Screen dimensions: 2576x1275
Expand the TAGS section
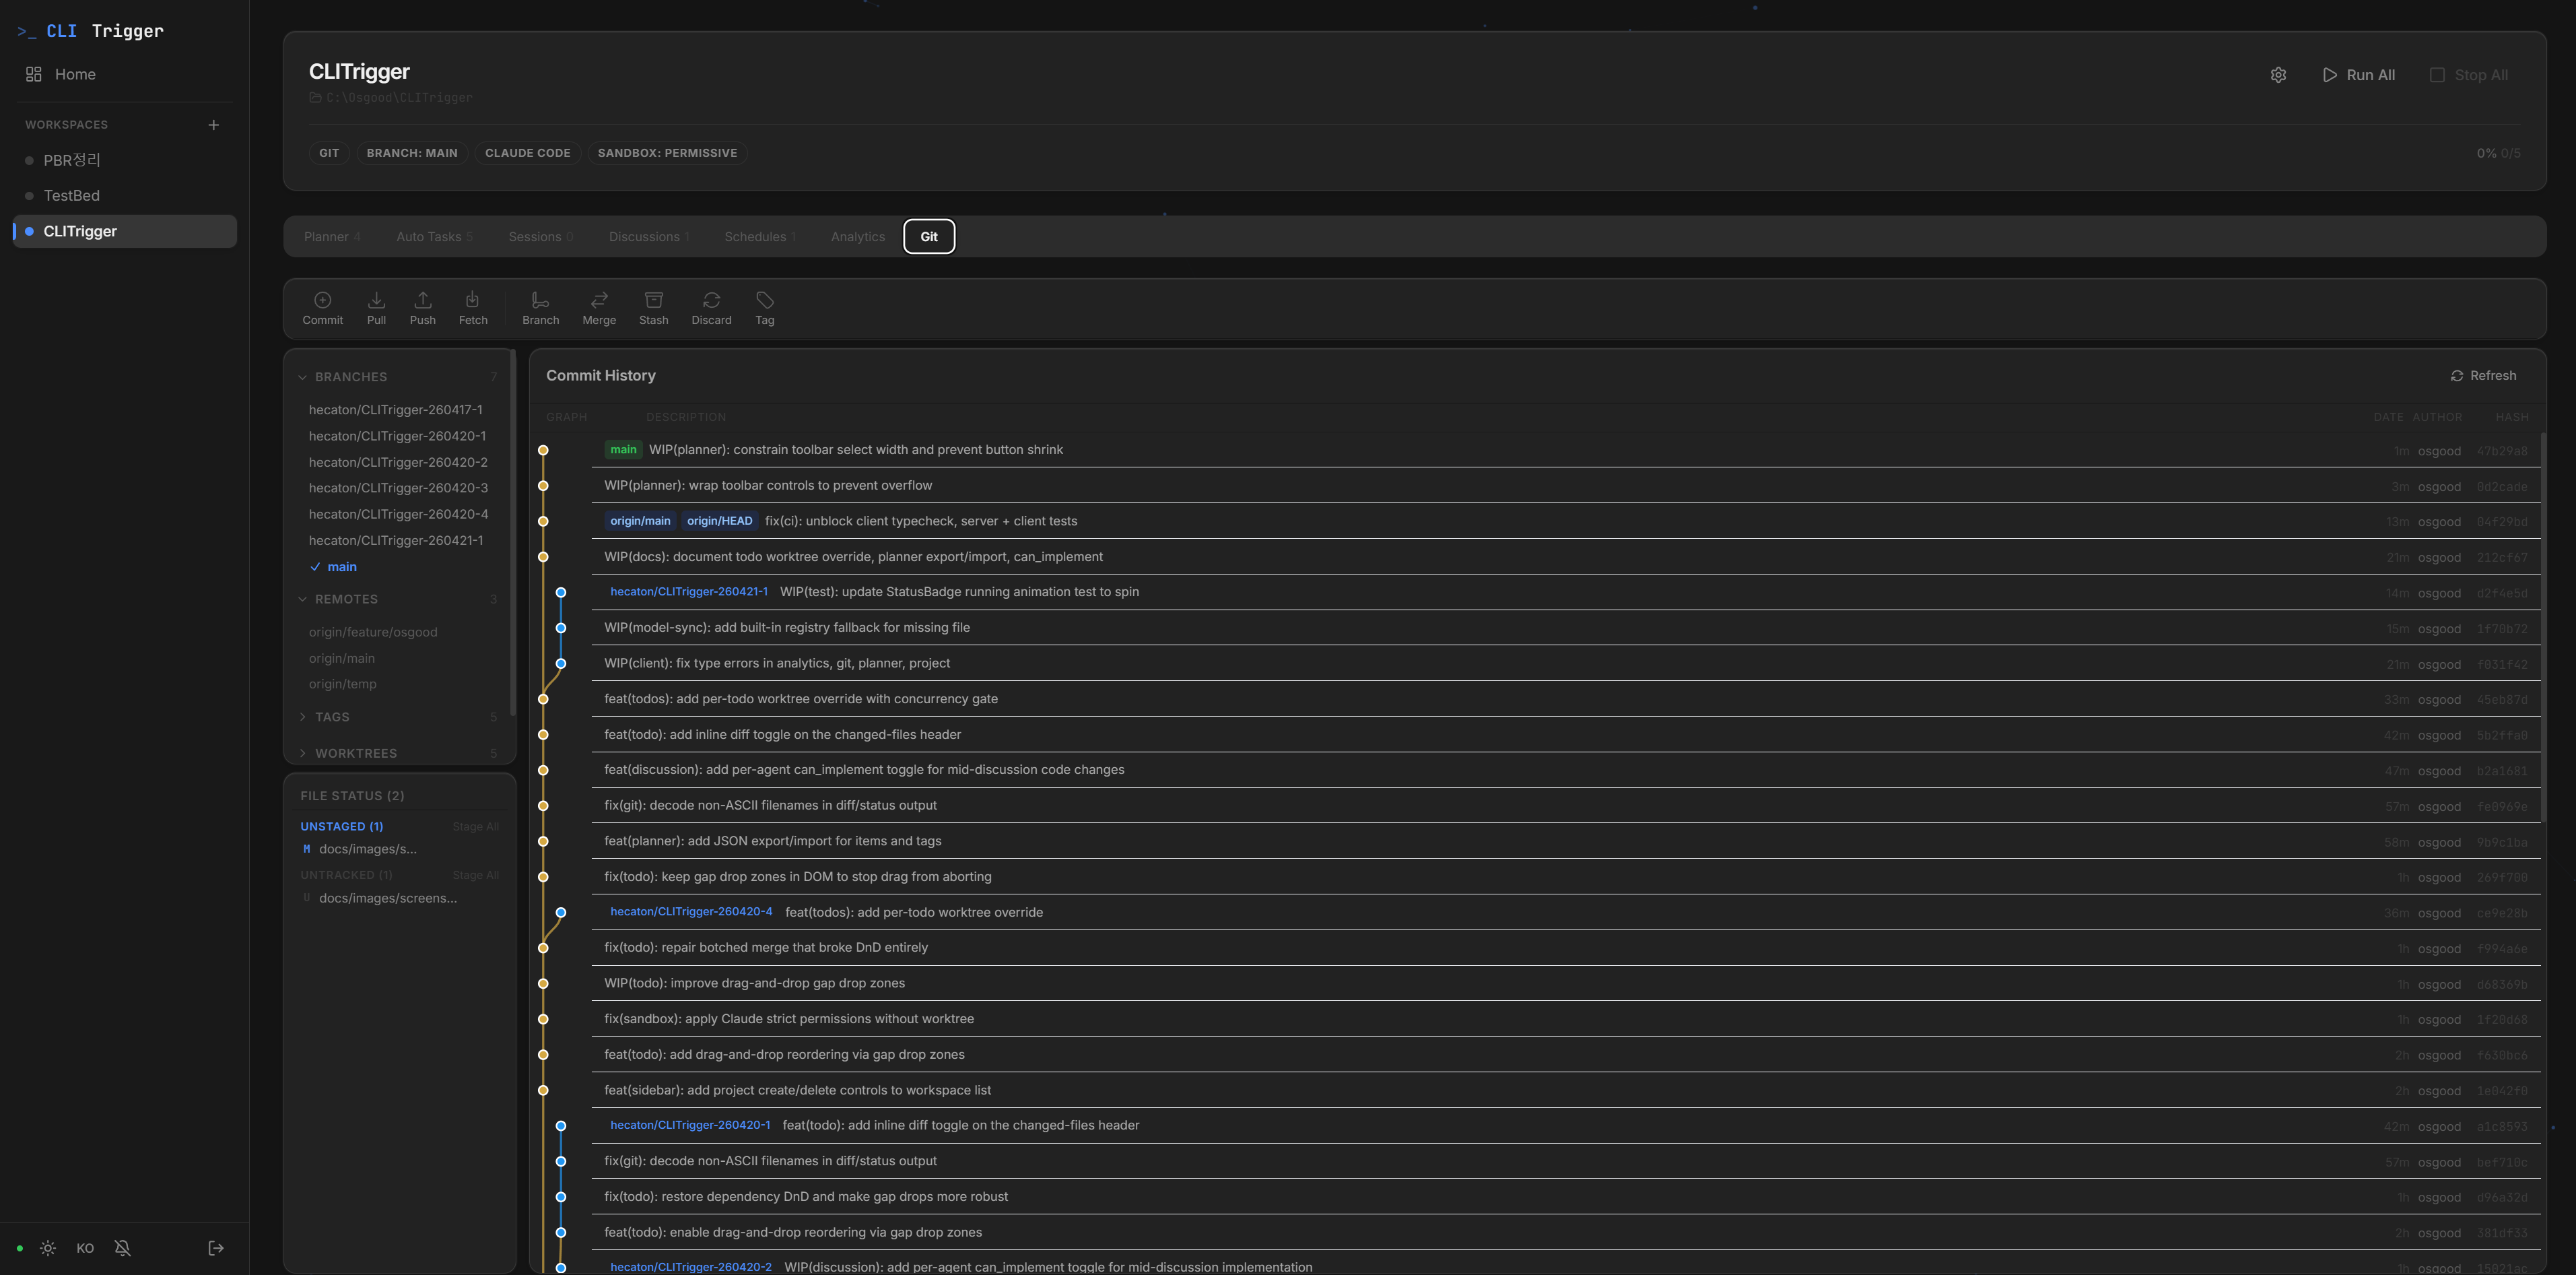398,717
